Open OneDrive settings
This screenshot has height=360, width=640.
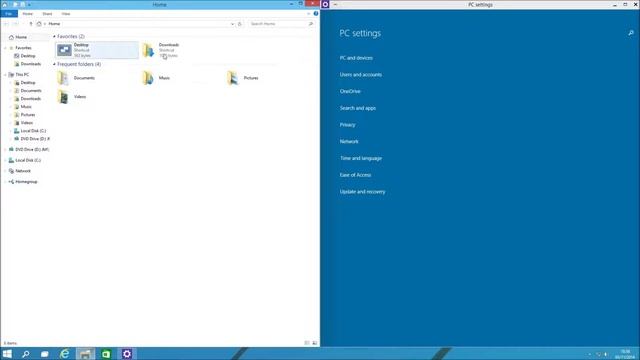350,91
